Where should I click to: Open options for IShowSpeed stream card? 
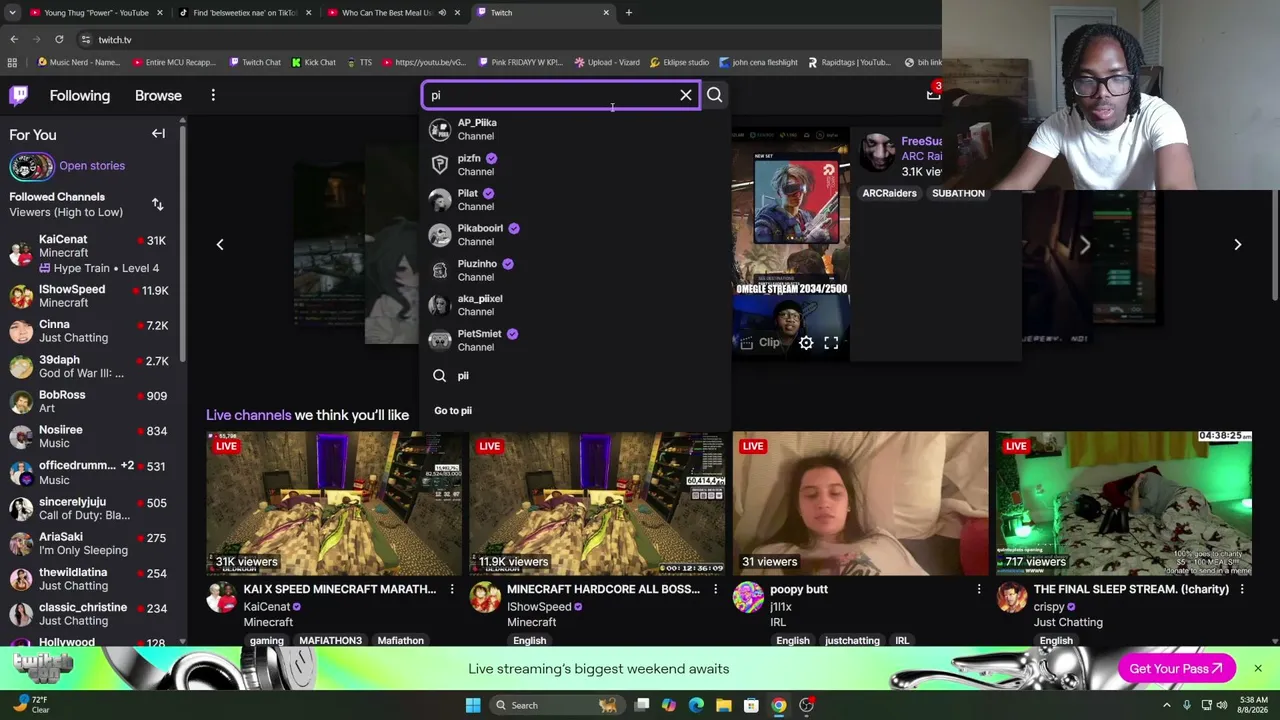tap(715, 590)
